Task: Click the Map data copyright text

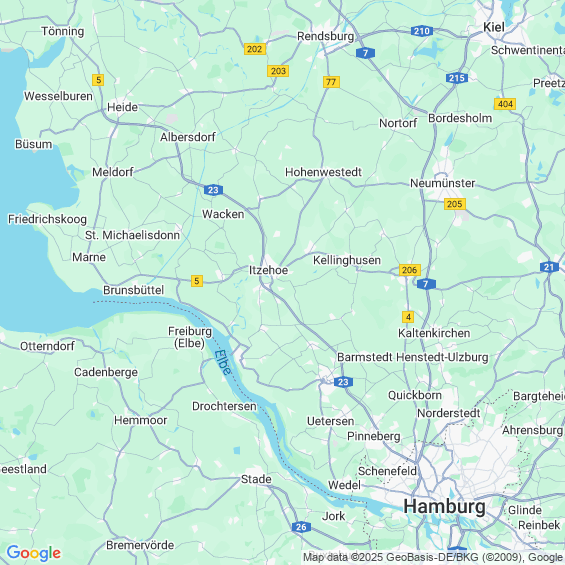Action: click(x=434, y=557)
